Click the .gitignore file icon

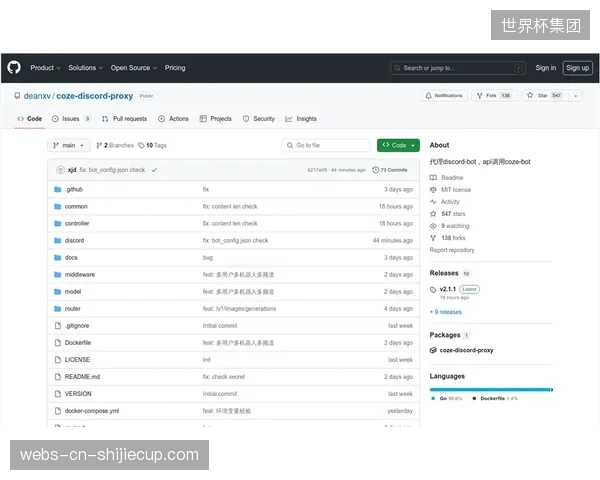(x=58, y=326)
